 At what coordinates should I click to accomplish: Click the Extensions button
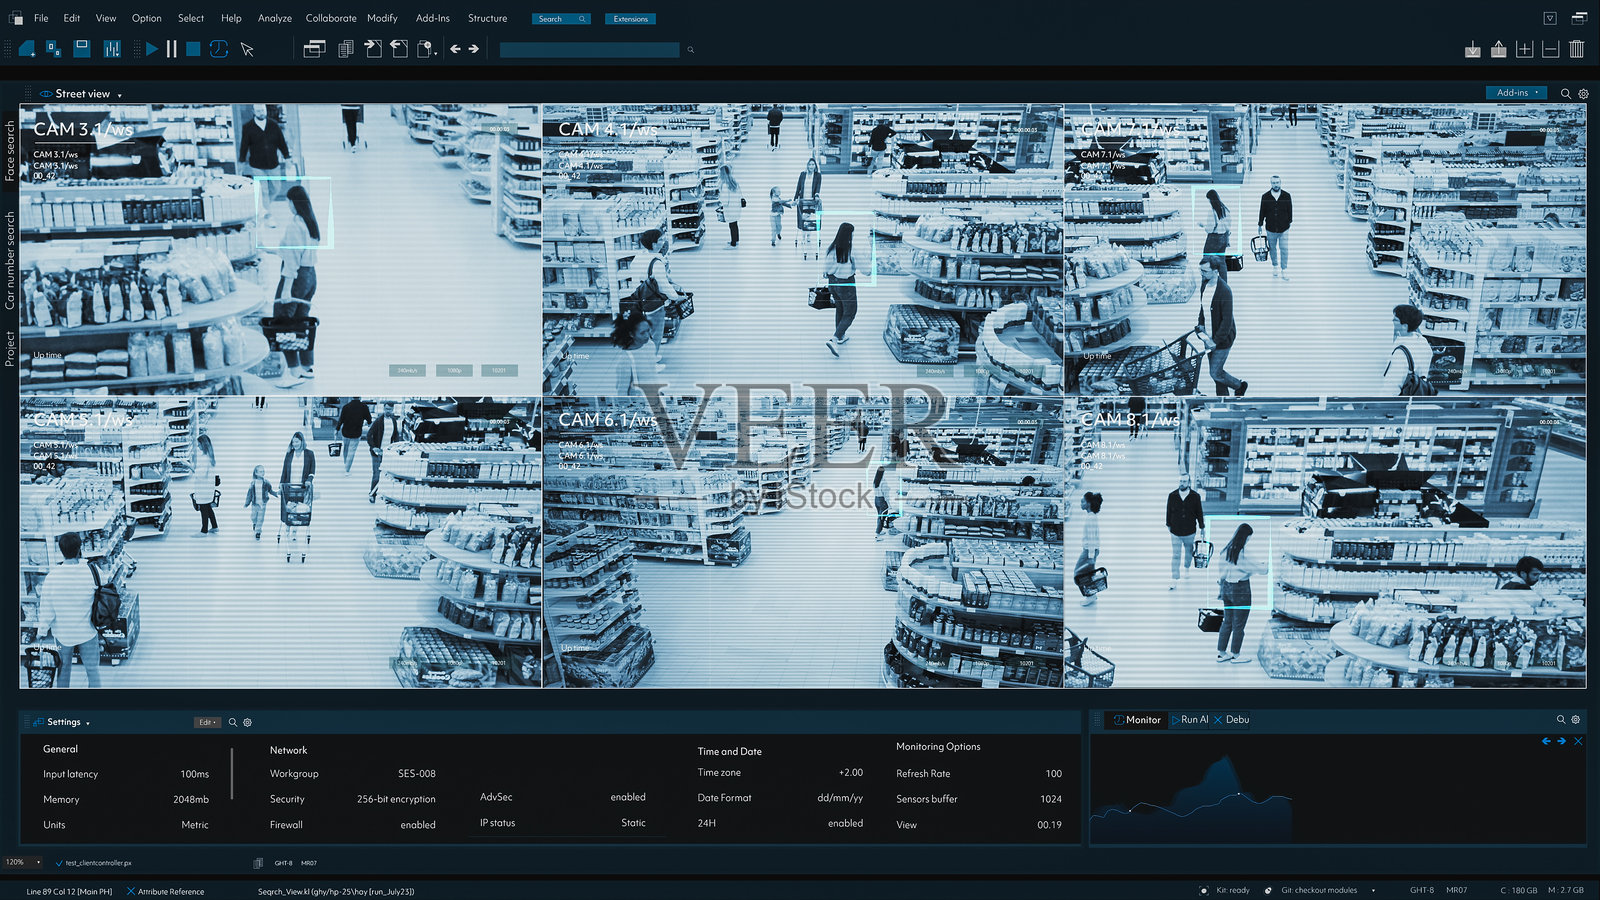pos(630,19)
